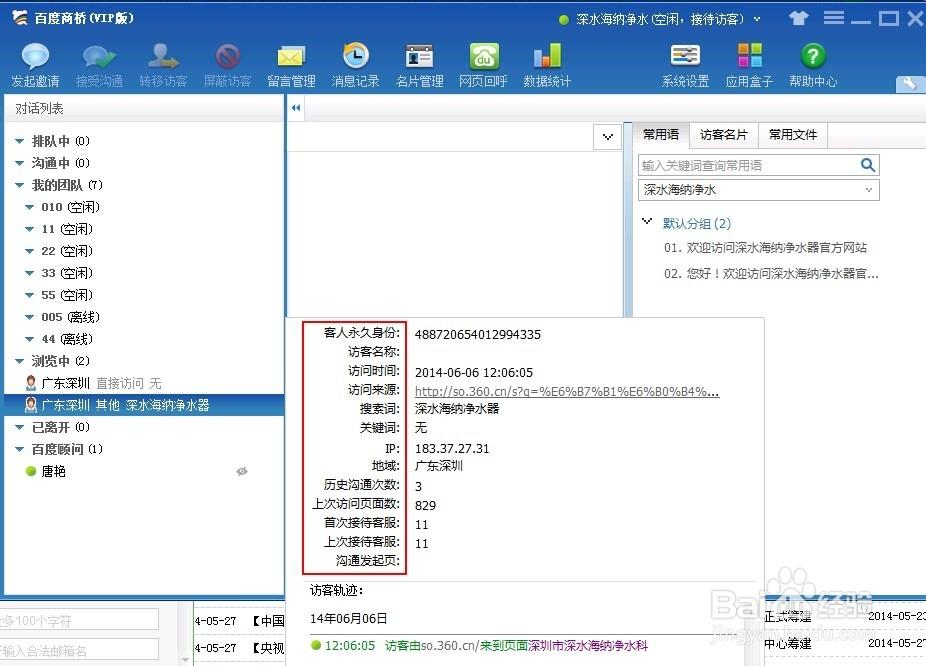Expand team member 010 (空闲)
Viewport: 926px width, 666px height.
[x=30, y=207]
